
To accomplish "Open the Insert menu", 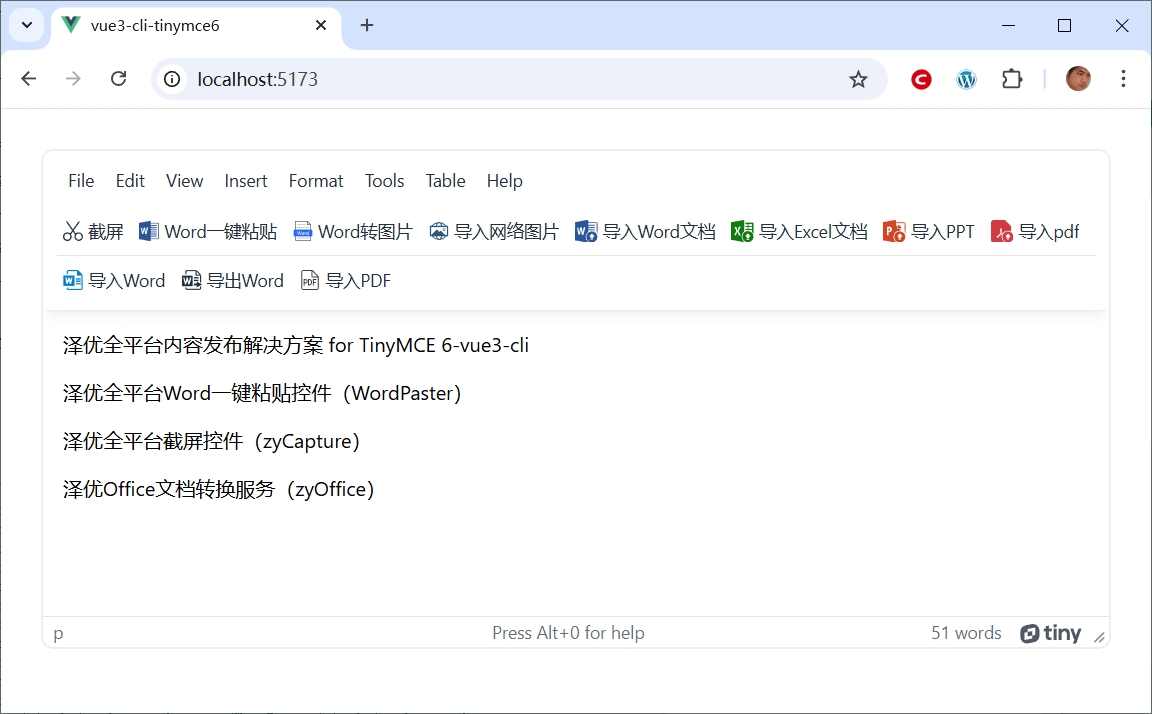I will point(246,181).
